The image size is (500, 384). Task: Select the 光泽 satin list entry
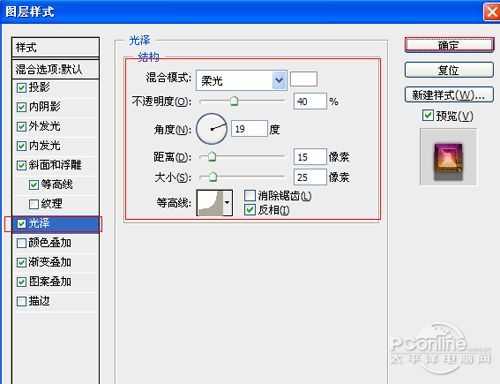coord(56,224)
